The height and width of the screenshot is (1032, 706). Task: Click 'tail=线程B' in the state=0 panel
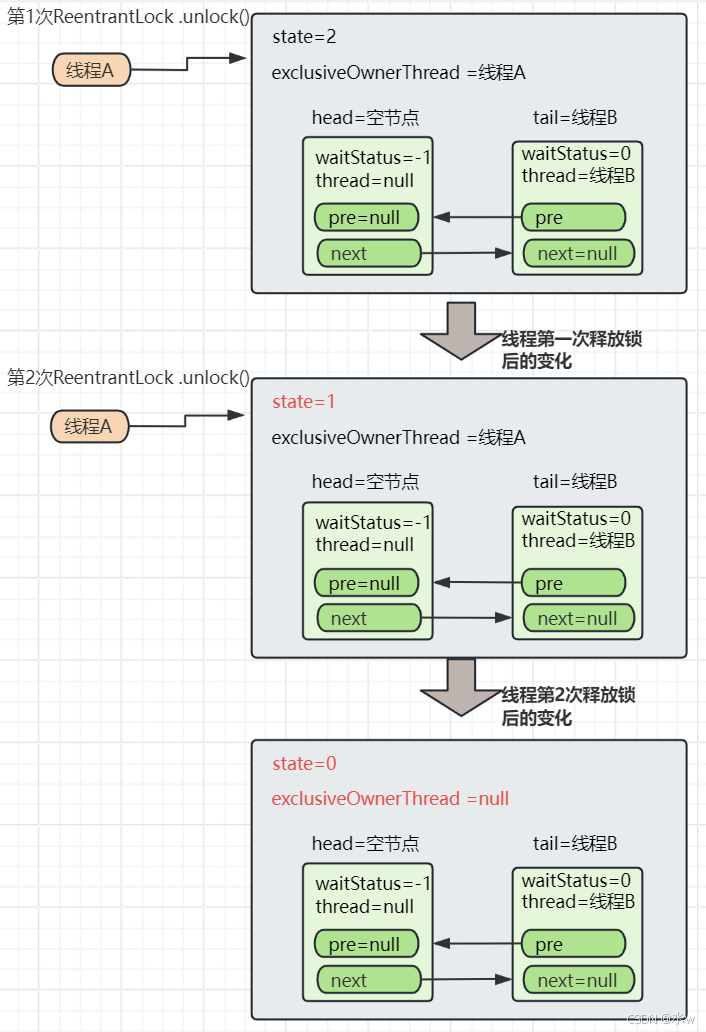575,843
